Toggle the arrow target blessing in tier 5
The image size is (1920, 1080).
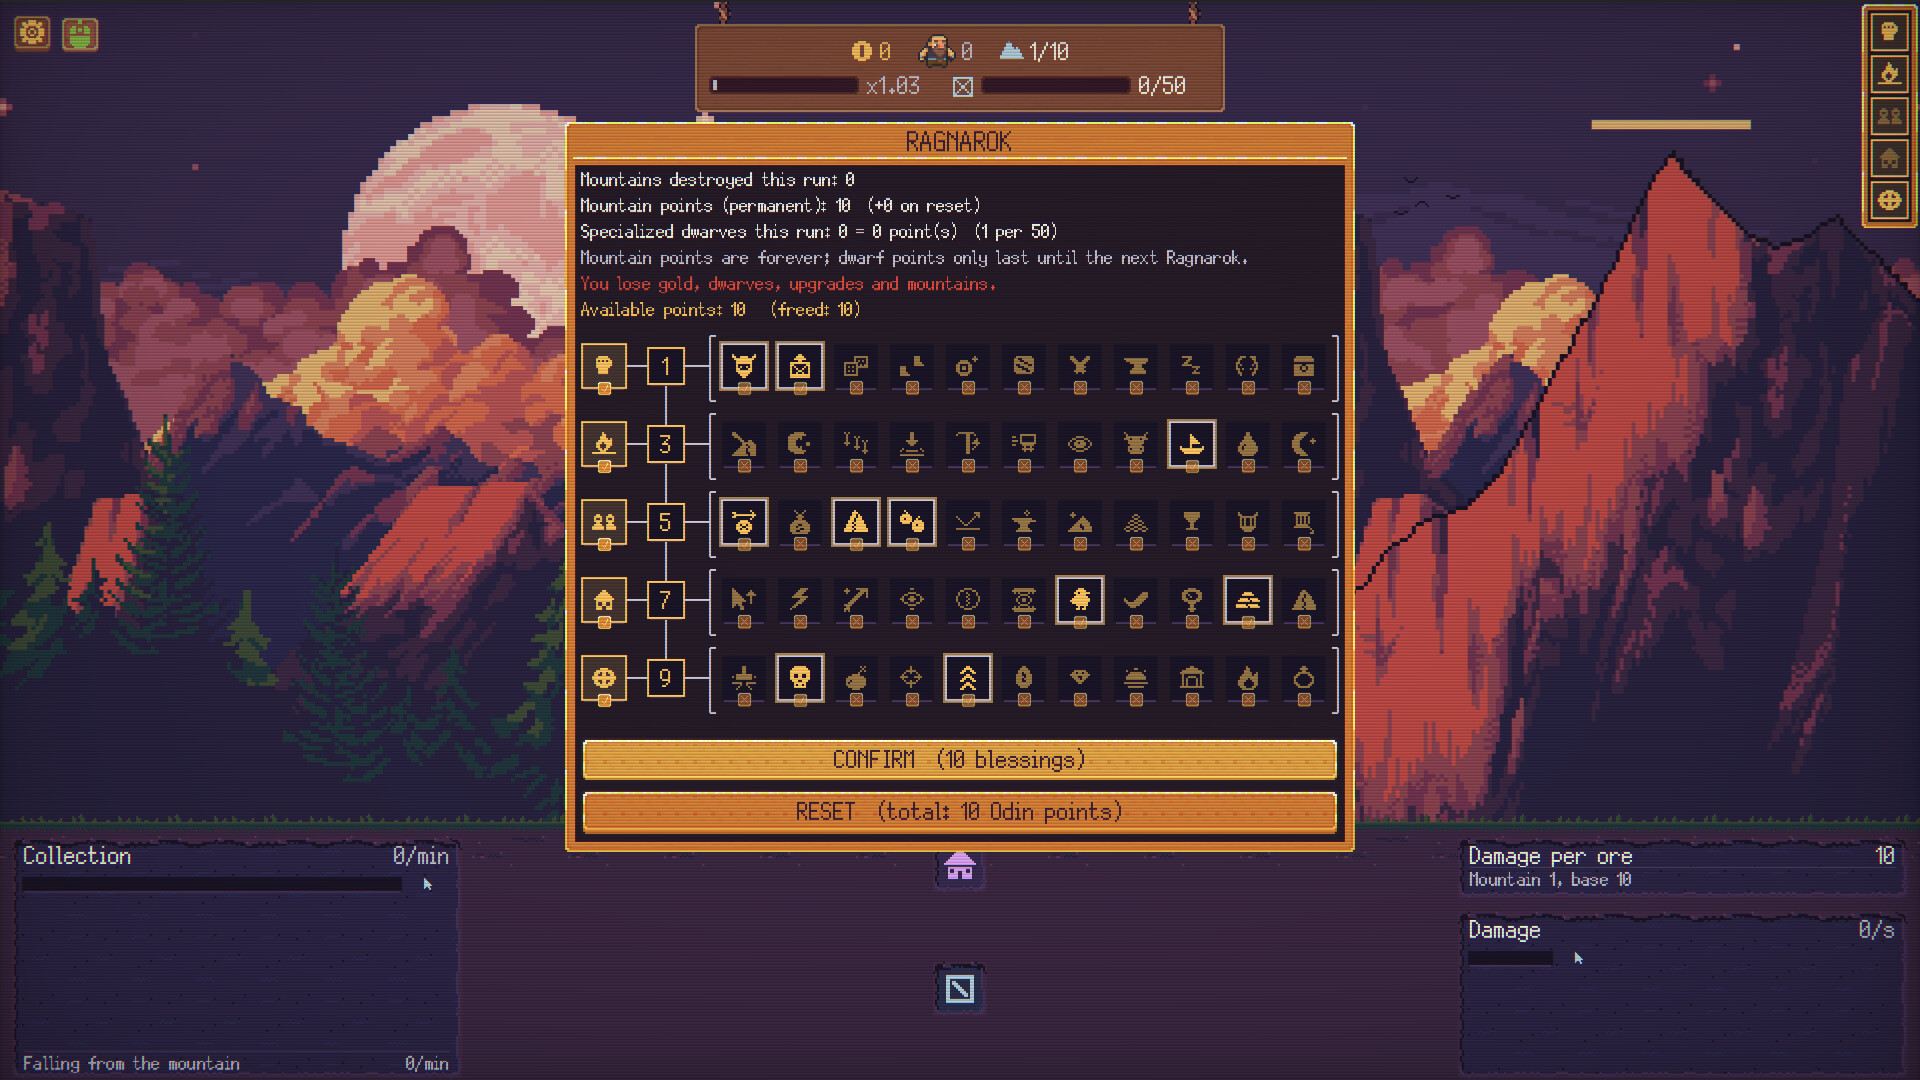(744, 522)
